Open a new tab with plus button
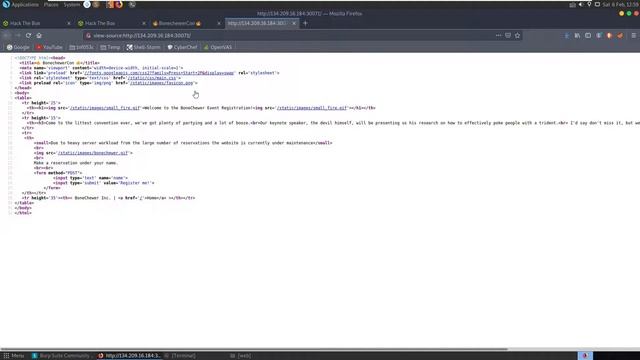 [305, 23]
